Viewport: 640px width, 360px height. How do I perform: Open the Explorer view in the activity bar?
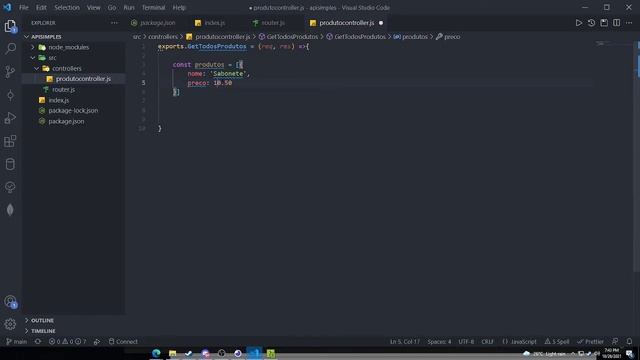10,26
